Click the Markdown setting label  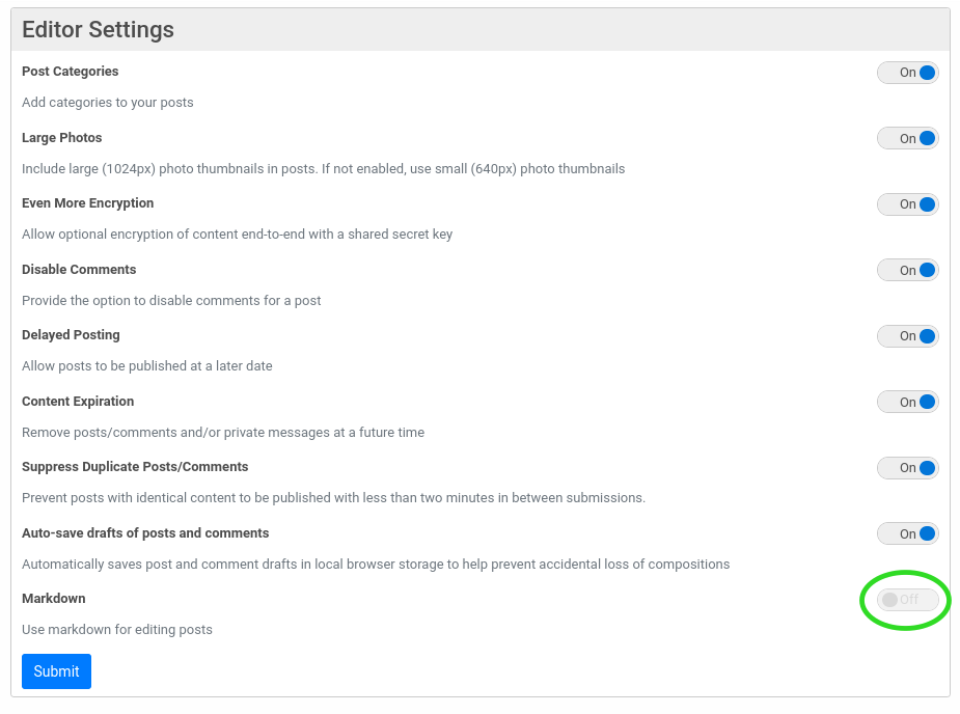(x=54, y=598)
